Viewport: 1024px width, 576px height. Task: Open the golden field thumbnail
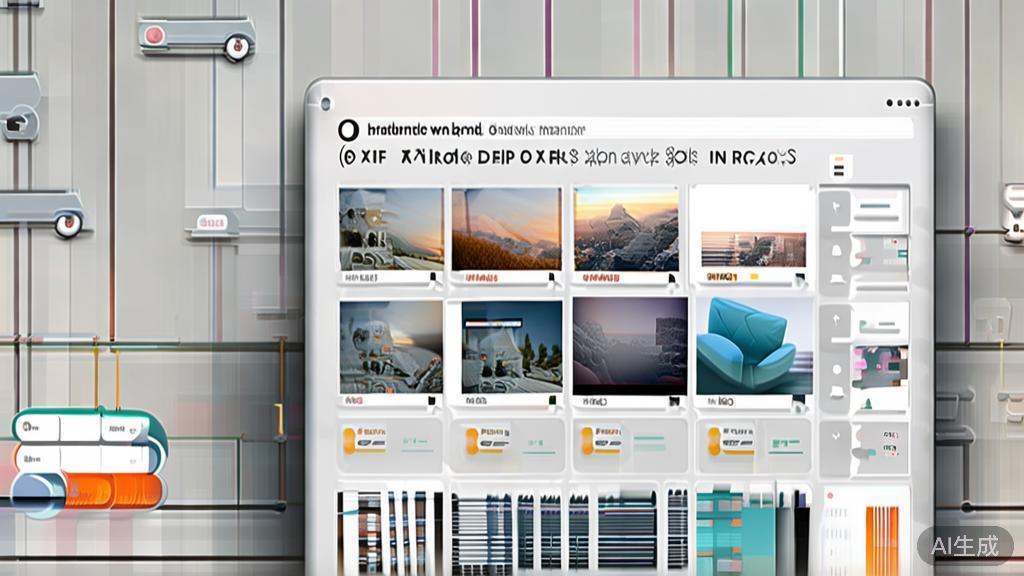[507, 229]
